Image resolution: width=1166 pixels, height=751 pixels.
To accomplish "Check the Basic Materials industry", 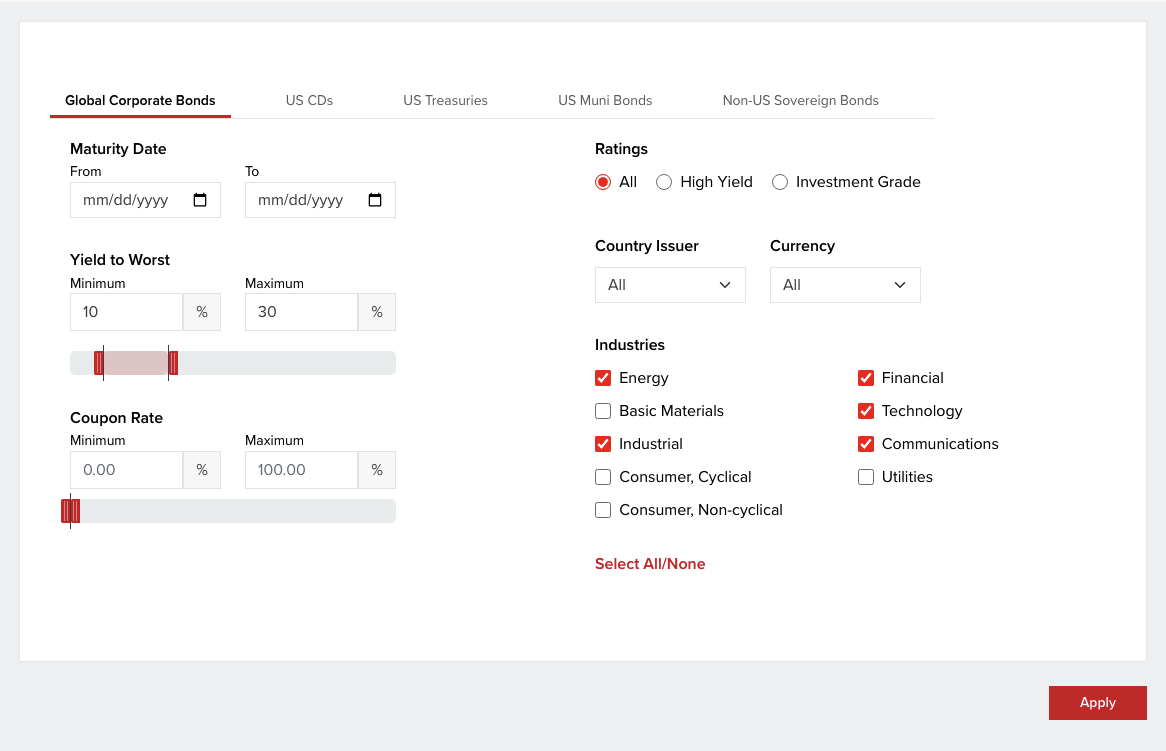I will (603, 411).
